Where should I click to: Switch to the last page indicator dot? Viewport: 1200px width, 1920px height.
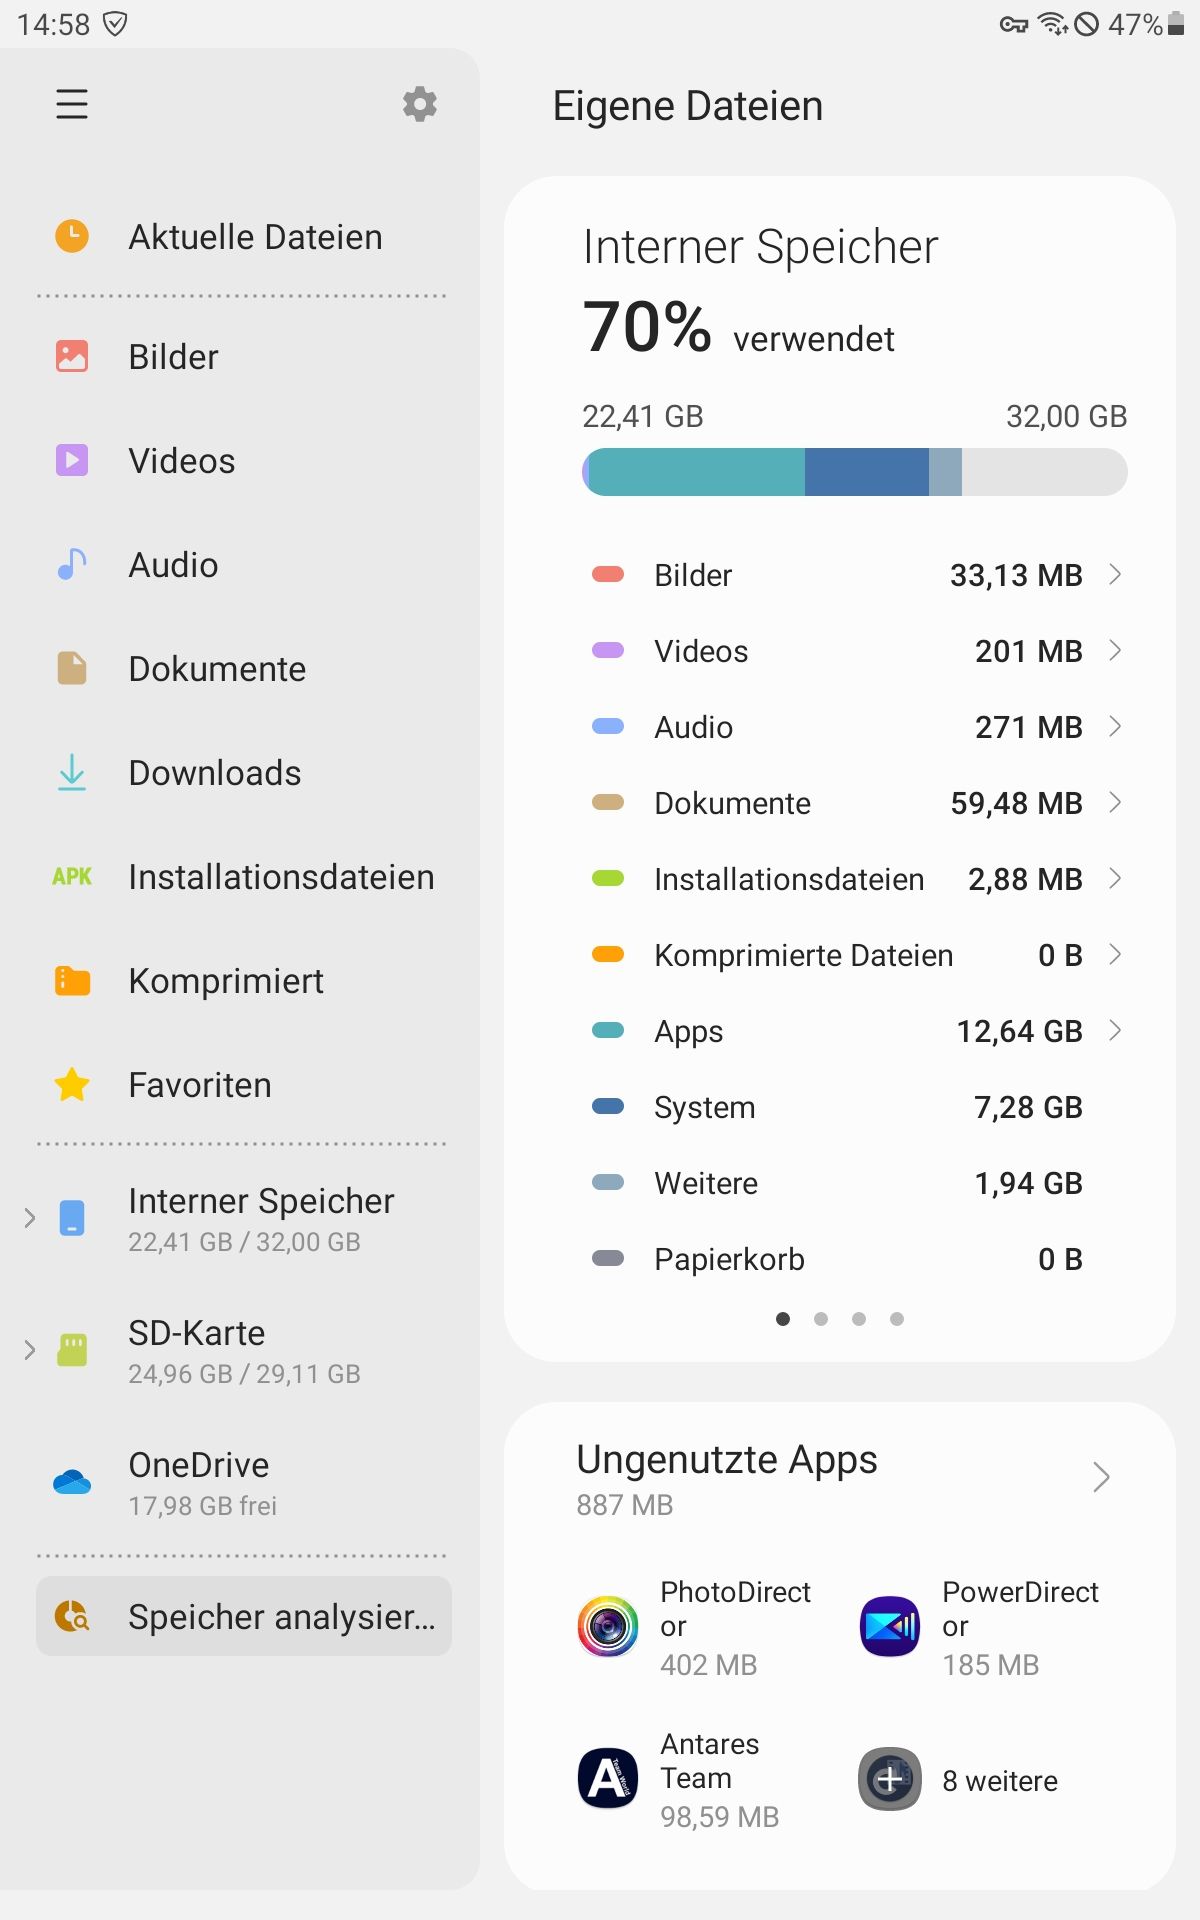pyautogui.click(x=897, y=1319)
